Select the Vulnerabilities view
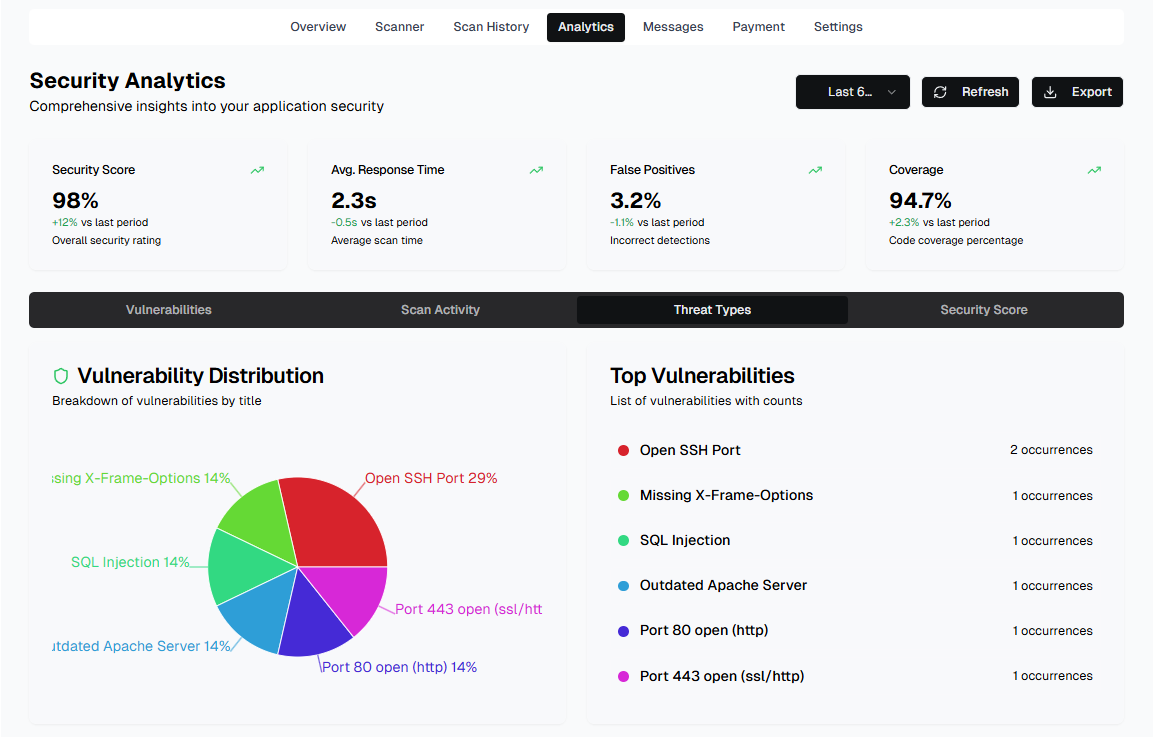 tap(168, 310)
